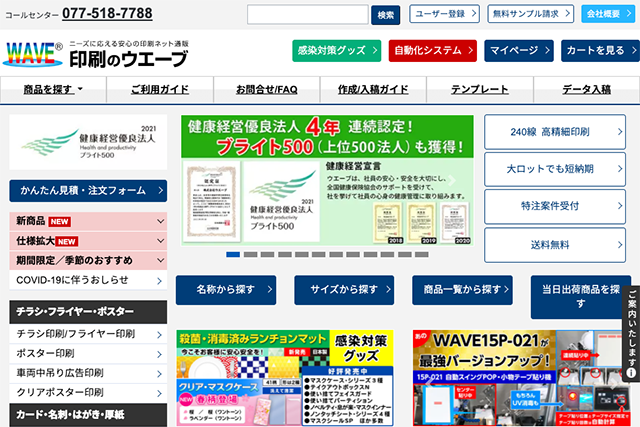The image size is (640, 427).
Task: Open 自動化システム page
Action: coord(433,51)
